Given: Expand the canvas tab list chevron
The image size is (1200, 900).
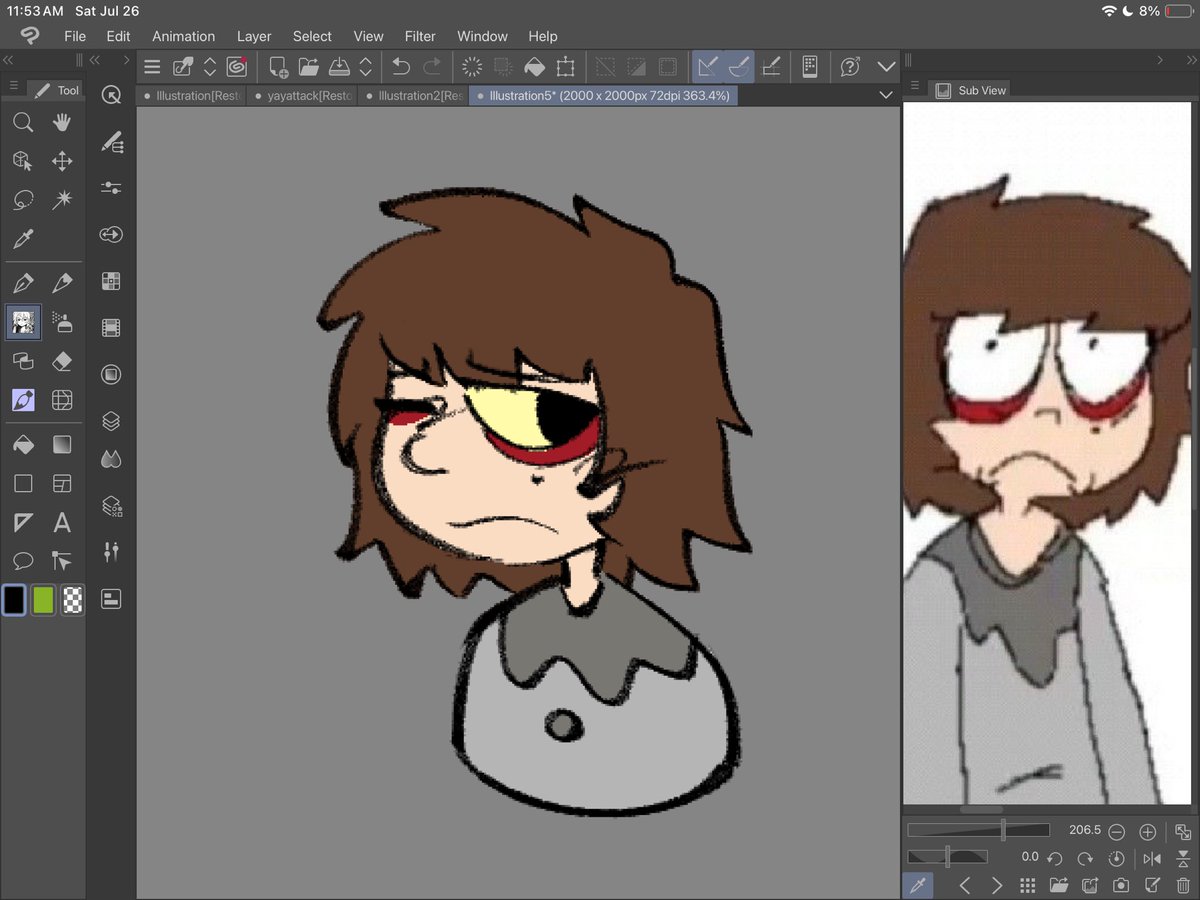Looking at the screenshot, I should pos(885,95).
